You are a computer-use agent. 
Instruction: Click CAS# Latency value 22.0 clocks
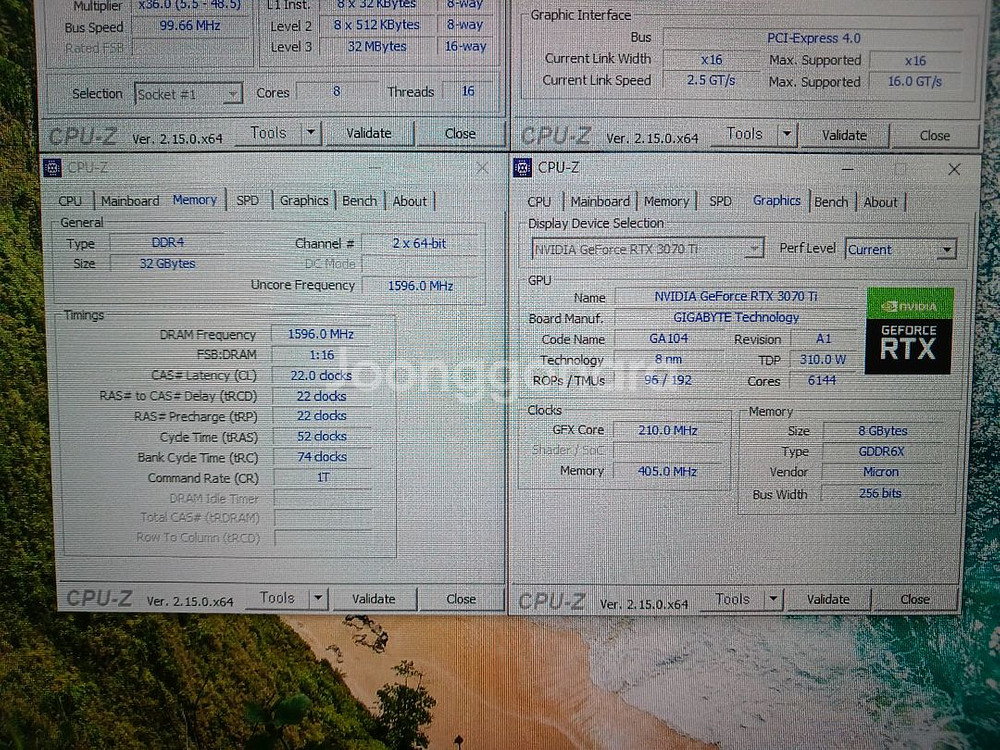click(x=321, y=376)
